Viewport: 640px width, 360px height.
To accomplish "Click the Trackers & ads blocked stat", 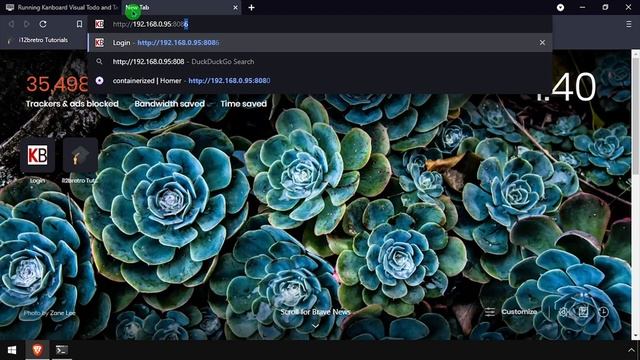I will pos(72,104).
